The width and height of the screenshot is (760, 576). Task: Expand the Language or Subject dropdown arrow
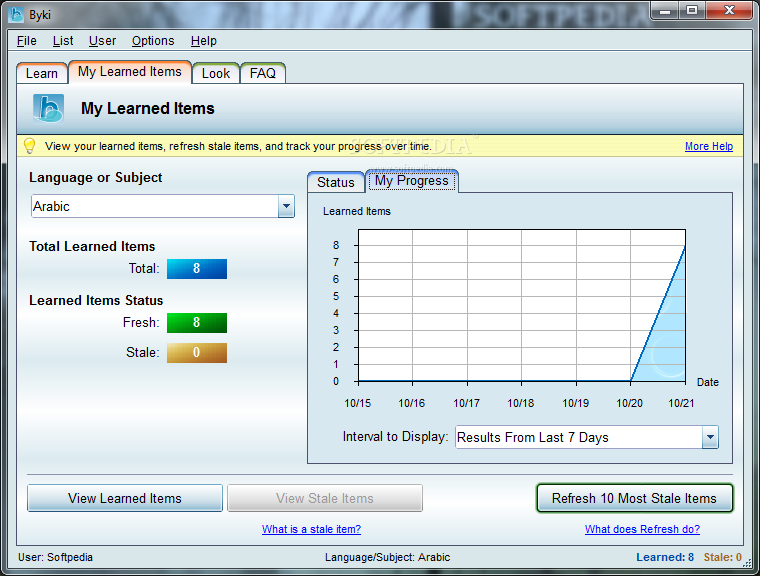(x=286, y=207)
